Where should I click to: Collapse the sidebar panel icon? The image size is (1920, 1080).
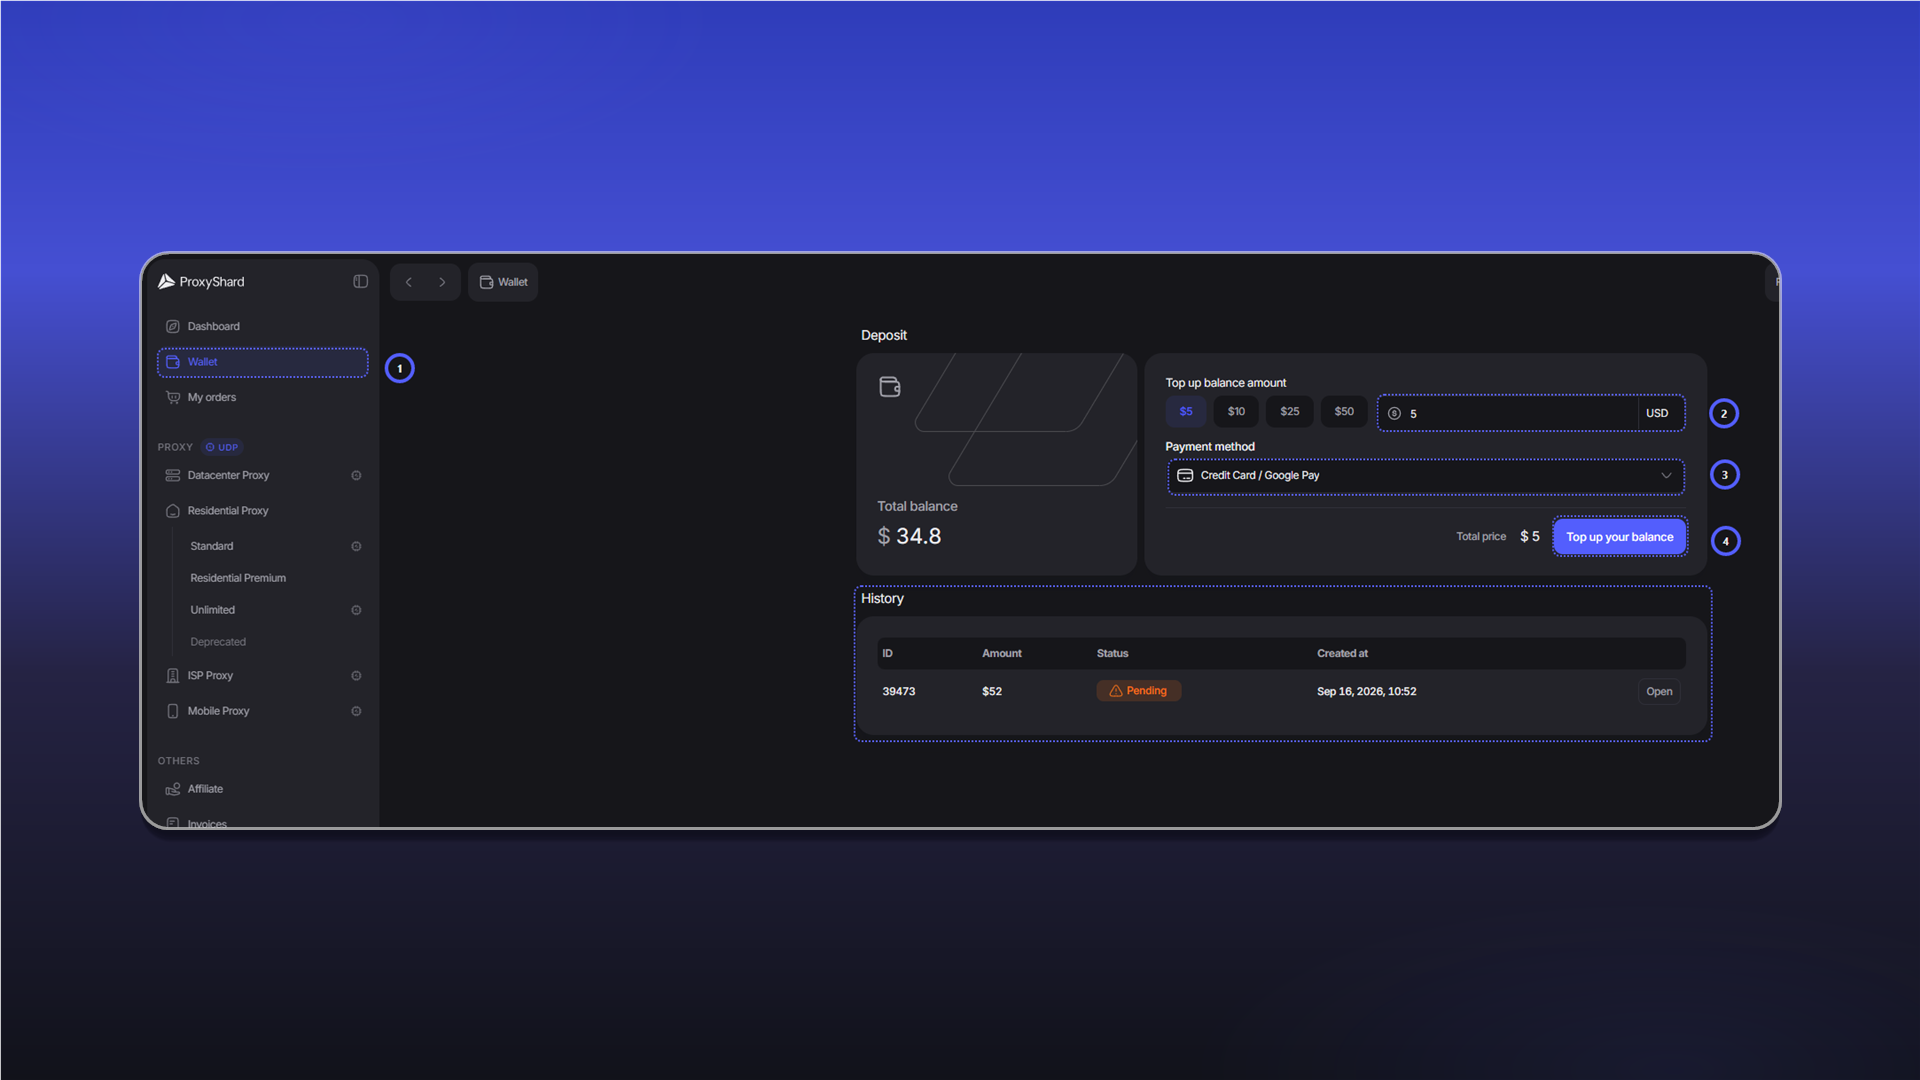(x=361, y=282)
